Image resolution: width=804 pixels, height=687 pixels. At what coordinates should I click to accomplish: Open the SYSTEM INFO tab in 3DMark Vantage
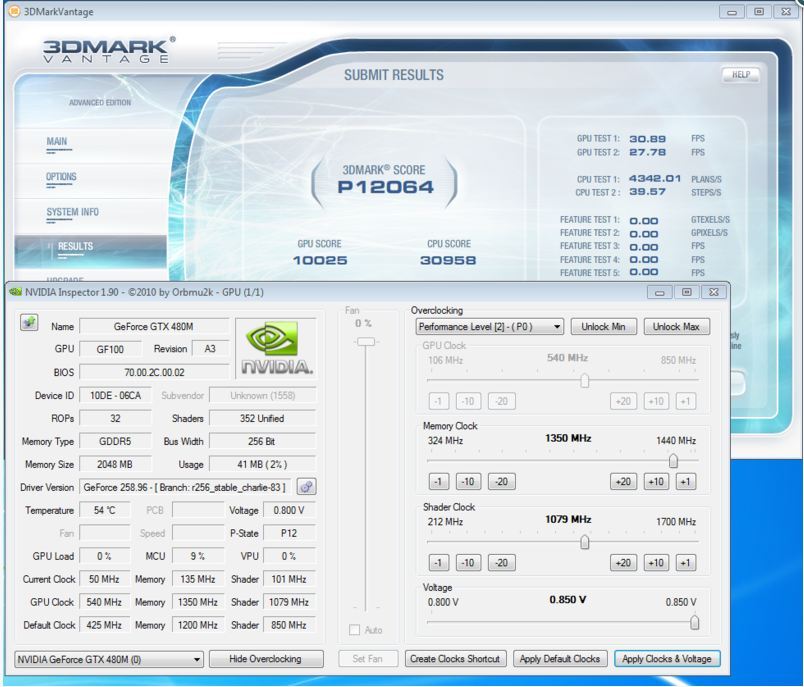click(x=72, y=212)
